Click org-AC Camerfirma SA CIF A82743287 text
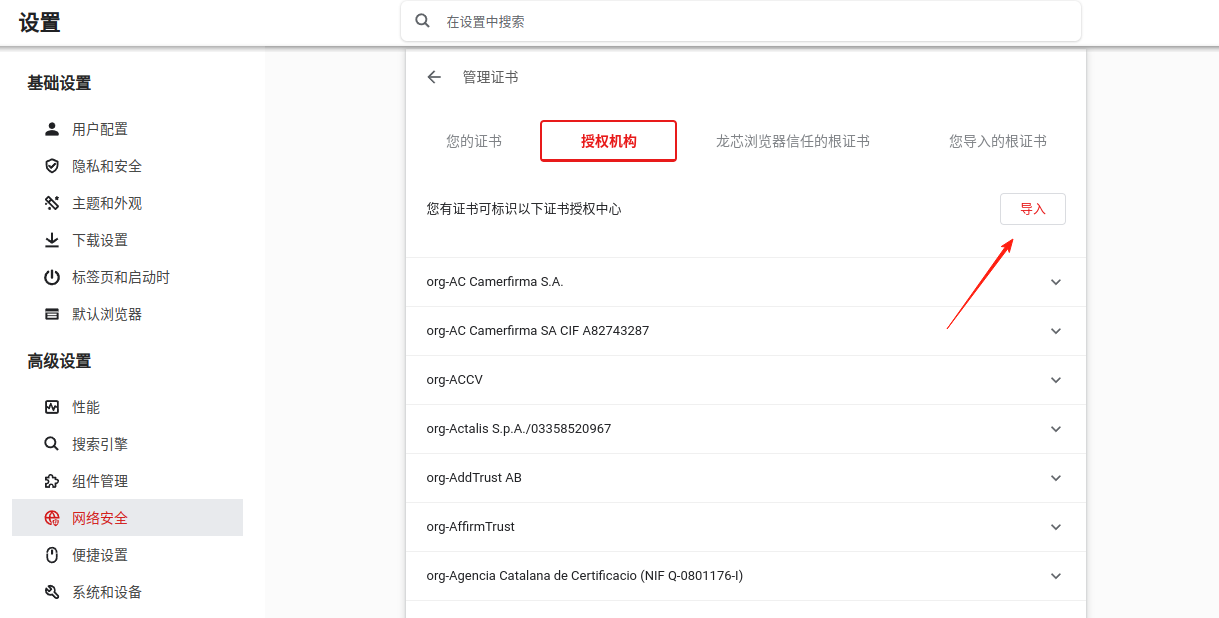This screenshot has width=1219, height=618. coord(538,331)
